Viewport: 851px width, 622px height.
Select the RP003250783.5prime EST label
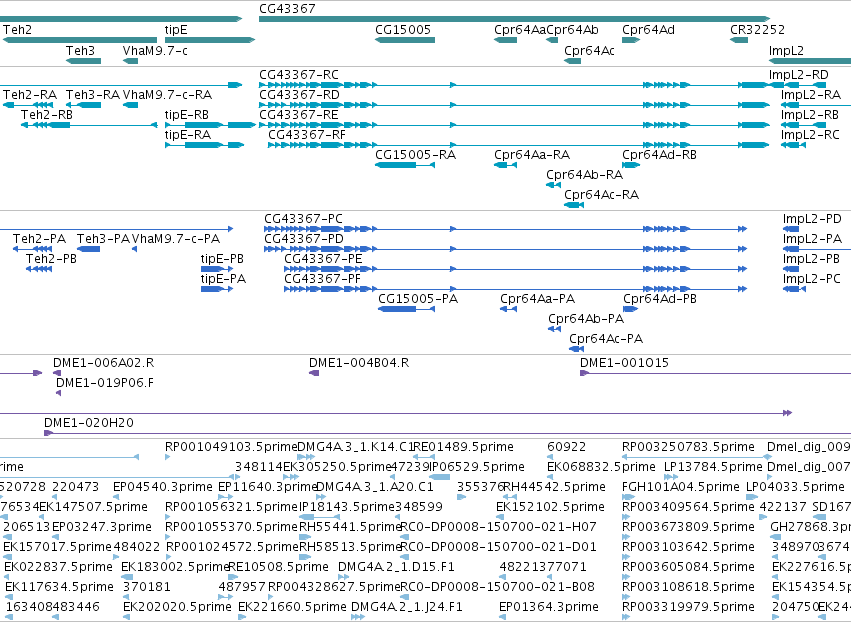click(x=689, y=447)
